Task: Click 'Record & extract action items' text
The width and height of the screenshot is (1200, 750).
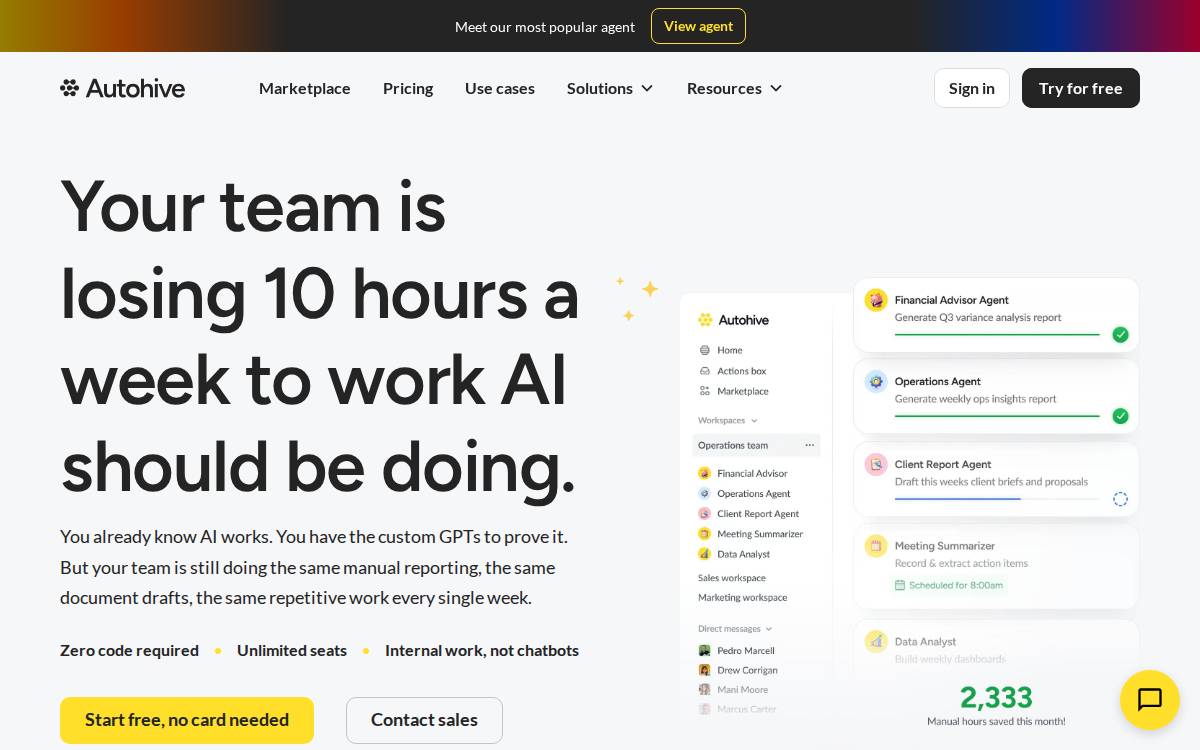Action: [961, 563]
